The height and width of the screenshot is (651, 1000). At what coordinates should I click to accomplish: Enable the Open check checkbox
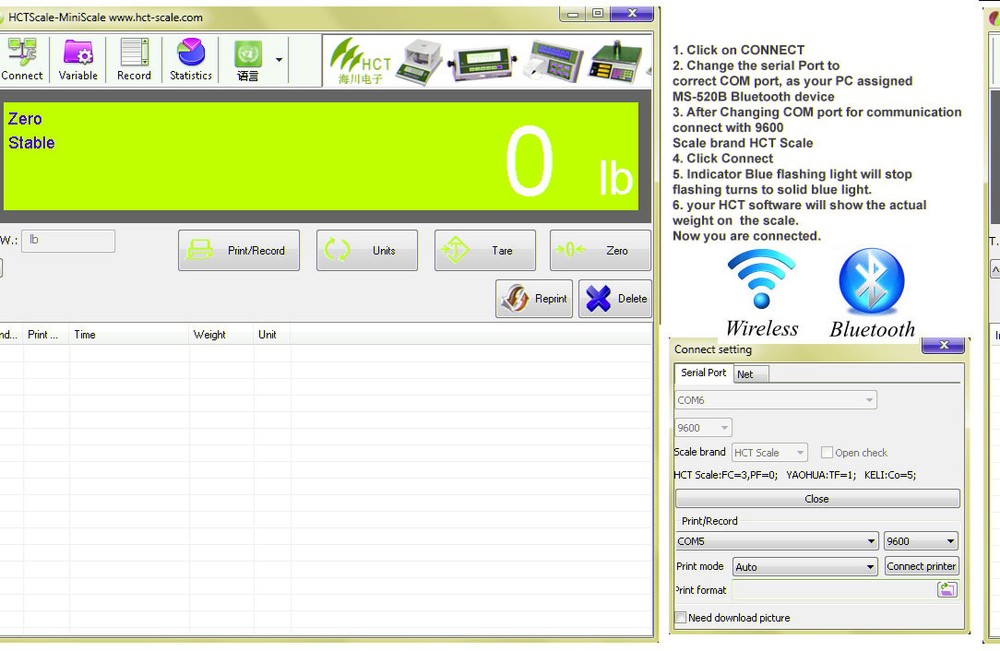pyautogui.click(x=827, y=453)
